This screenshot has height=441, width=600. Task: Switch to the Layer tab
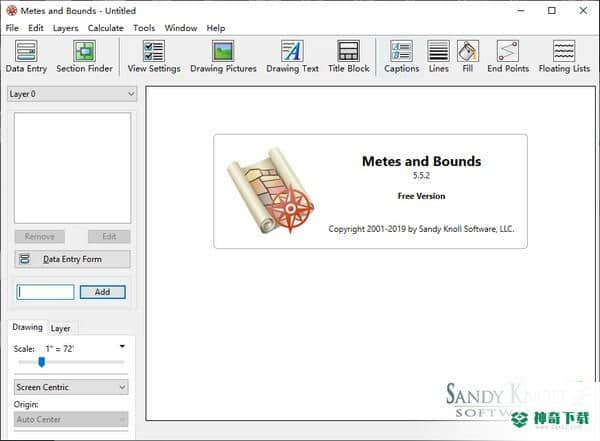click(x=60, y=328)
